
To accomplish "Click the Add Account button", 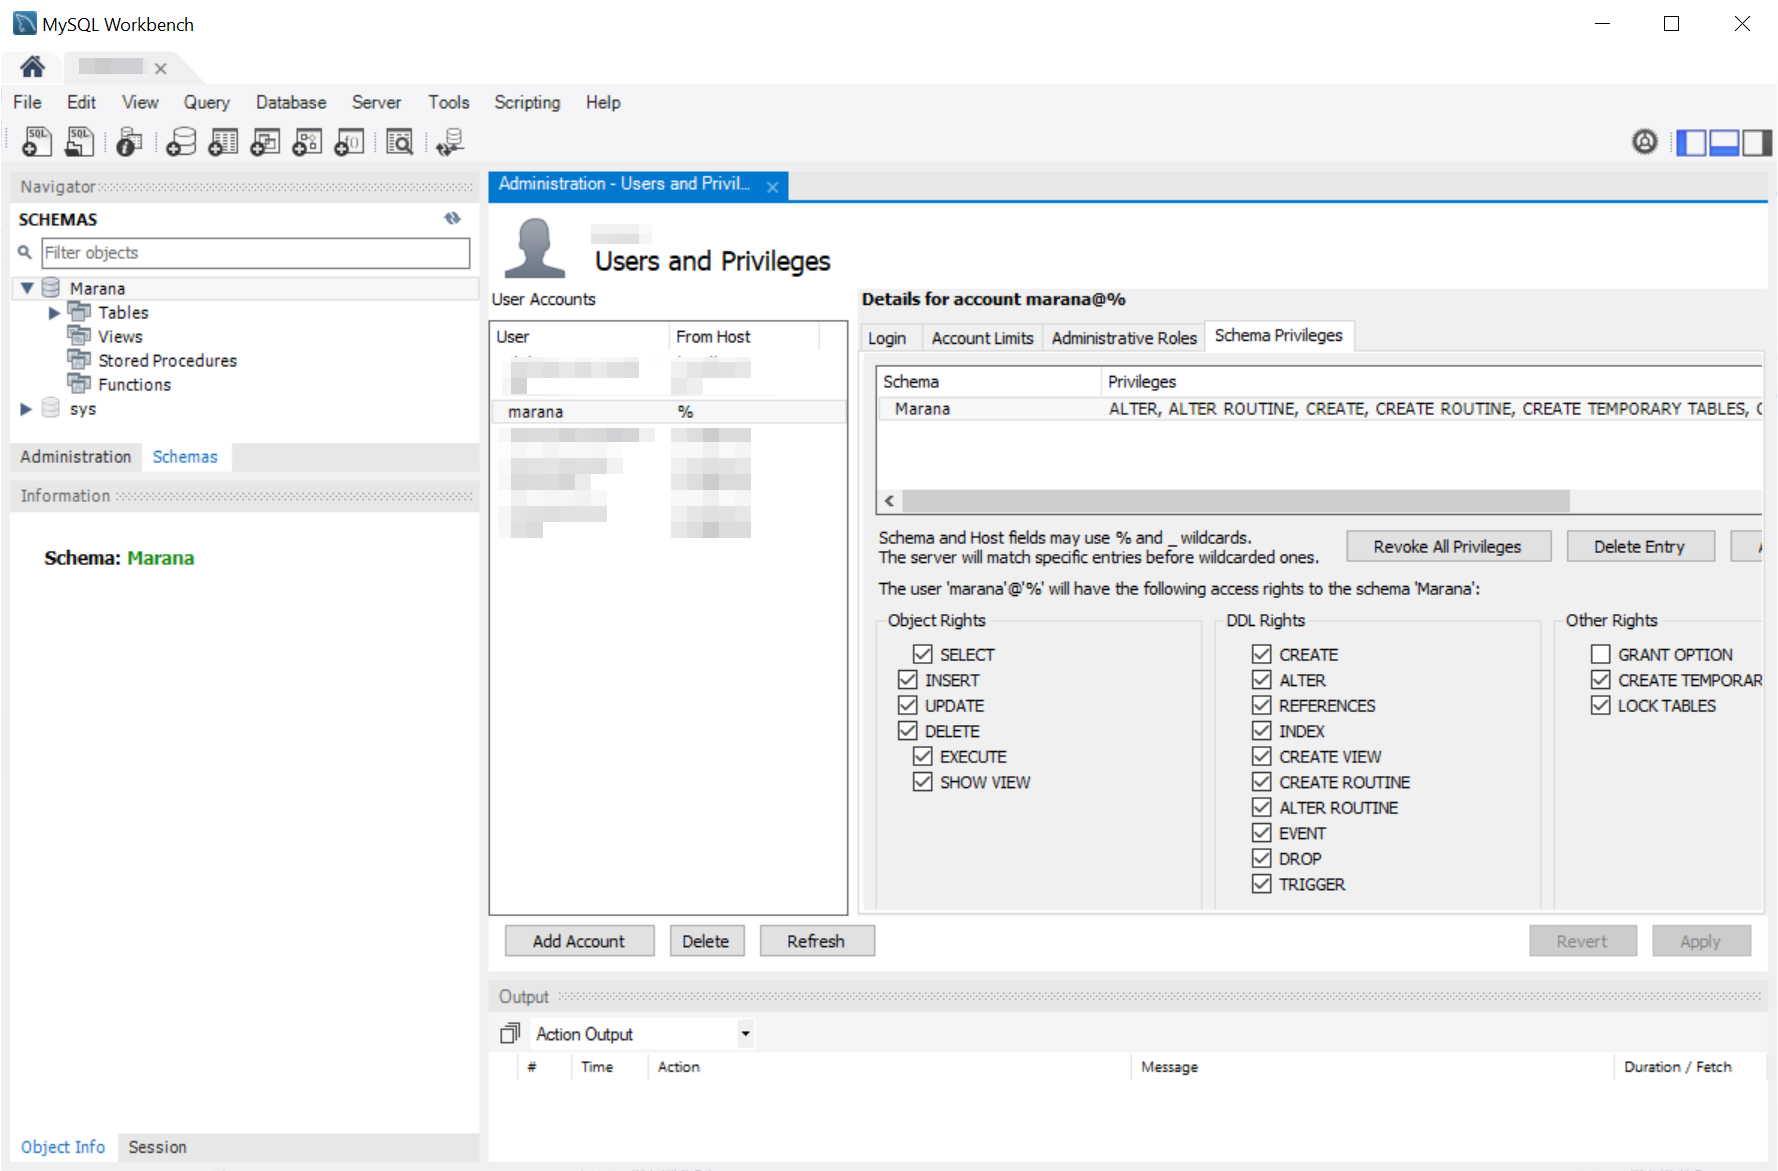I will point(579,941).
